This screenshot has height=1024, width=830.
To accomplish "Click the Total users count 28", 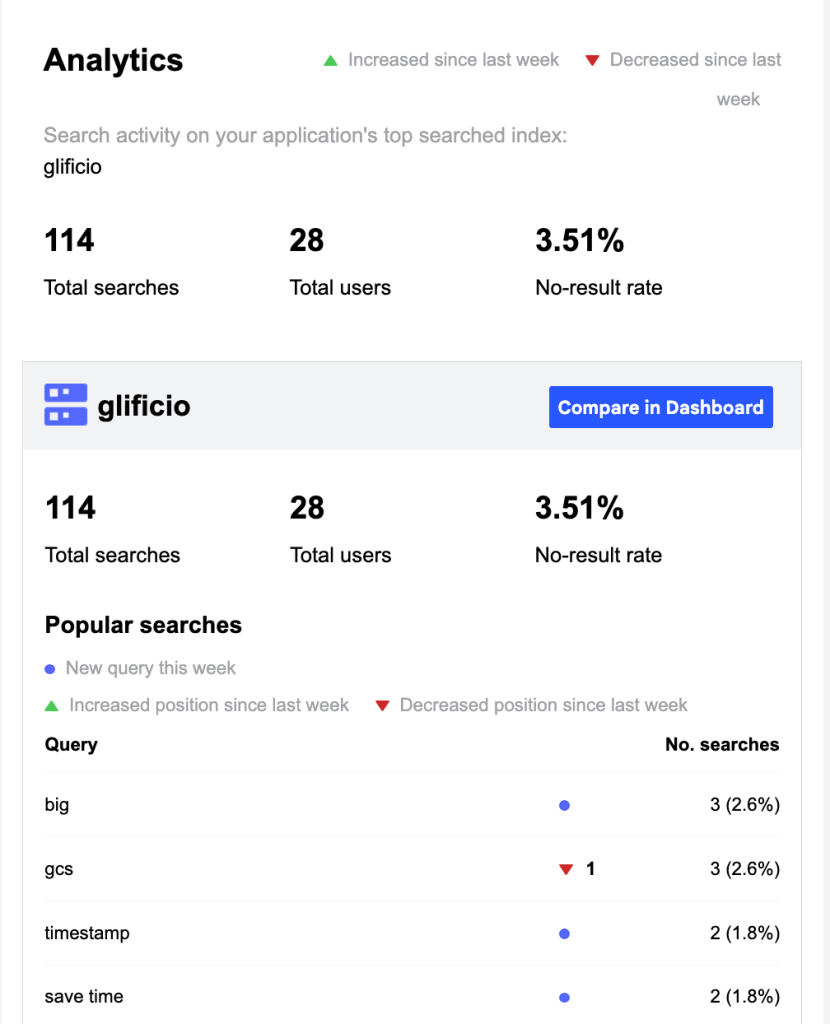I will (x=306, y=240).
